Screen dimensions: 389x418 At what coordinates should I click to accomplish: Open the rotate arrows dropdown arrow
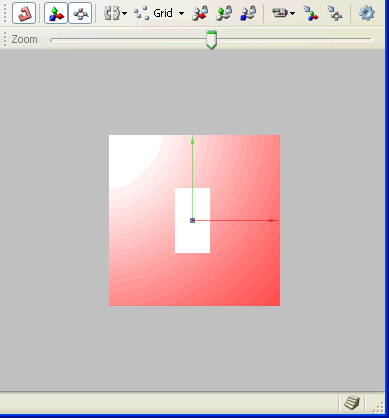(x=124, y=14)
